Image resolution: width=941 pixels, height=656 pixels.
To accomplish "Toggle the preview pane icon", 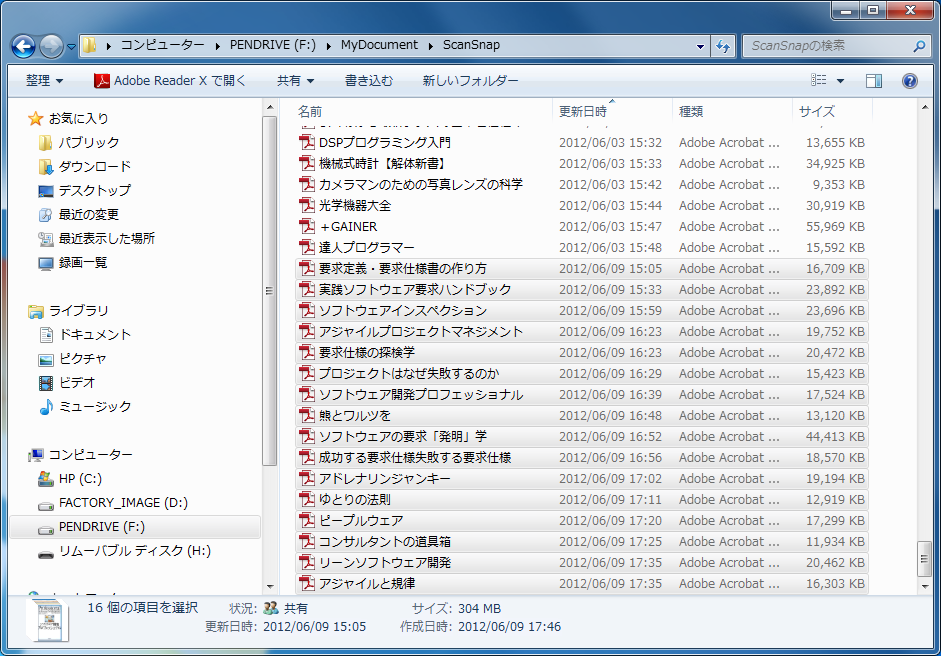I will pyautogui.click(x=874, y=80).
